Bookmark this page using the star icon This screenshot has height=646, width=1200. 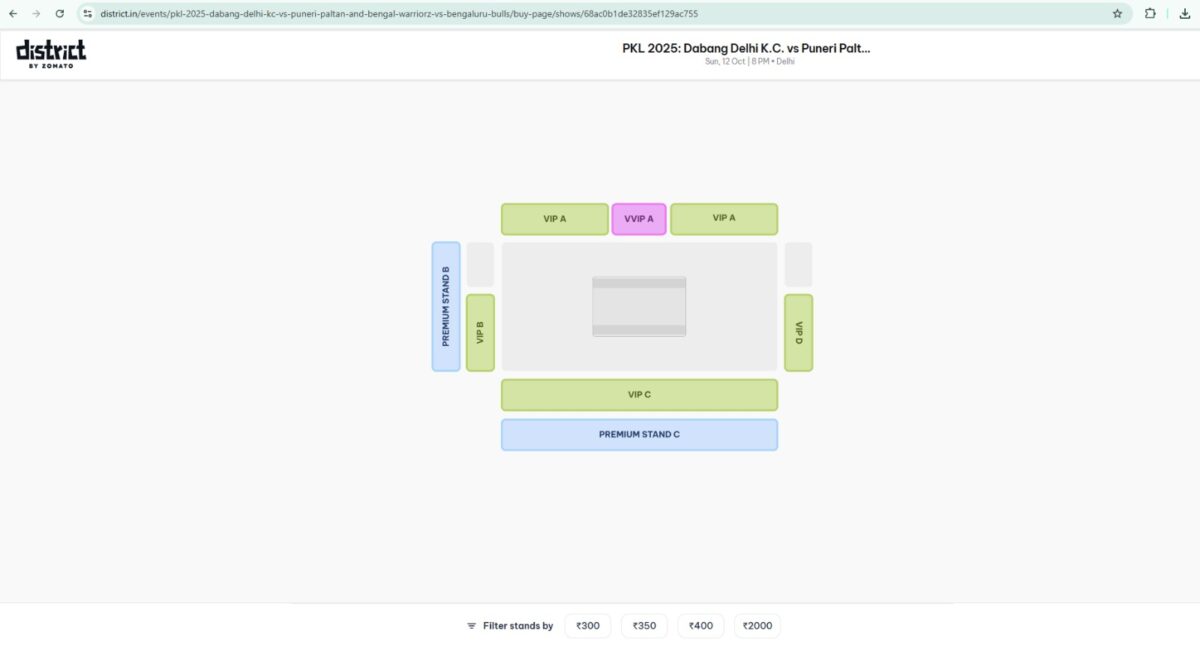[x=1117, y=14]
